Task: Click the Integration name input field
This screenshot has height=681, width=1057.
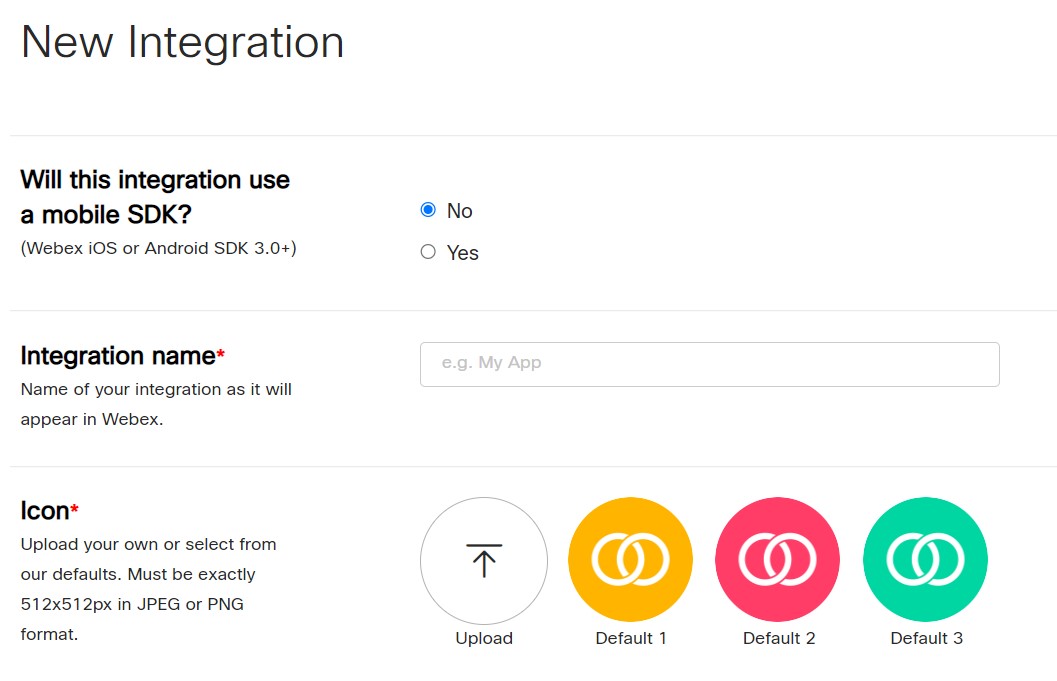Action: 709,364
